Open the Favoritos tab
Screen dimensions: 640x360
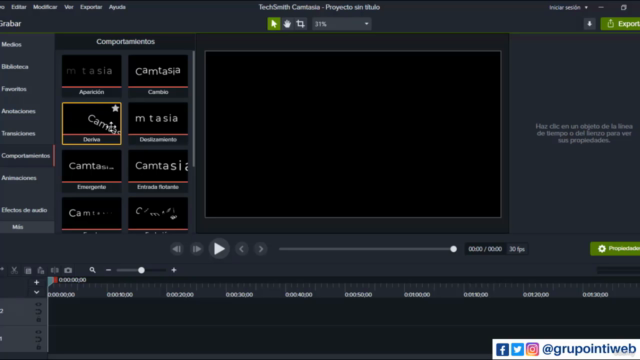tap(14, 89)
